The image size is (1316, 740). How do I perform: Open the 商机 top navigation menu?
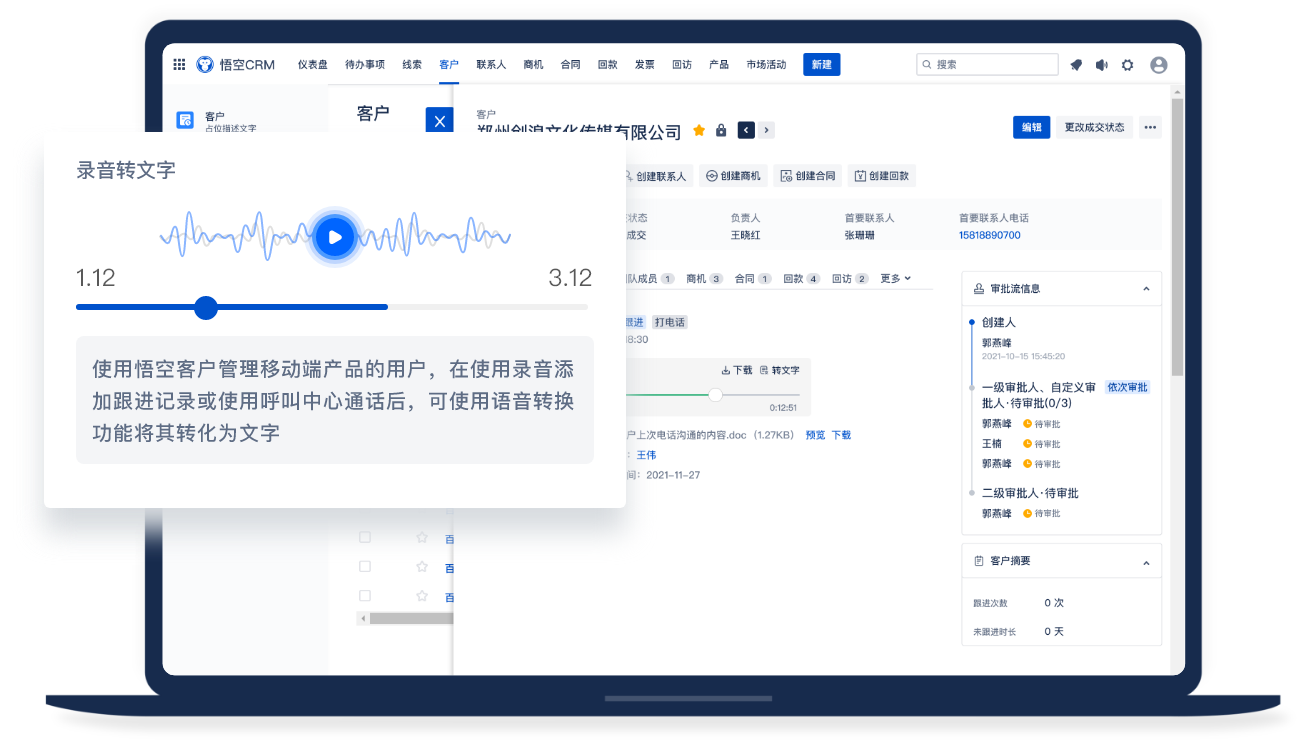point(533,65)
